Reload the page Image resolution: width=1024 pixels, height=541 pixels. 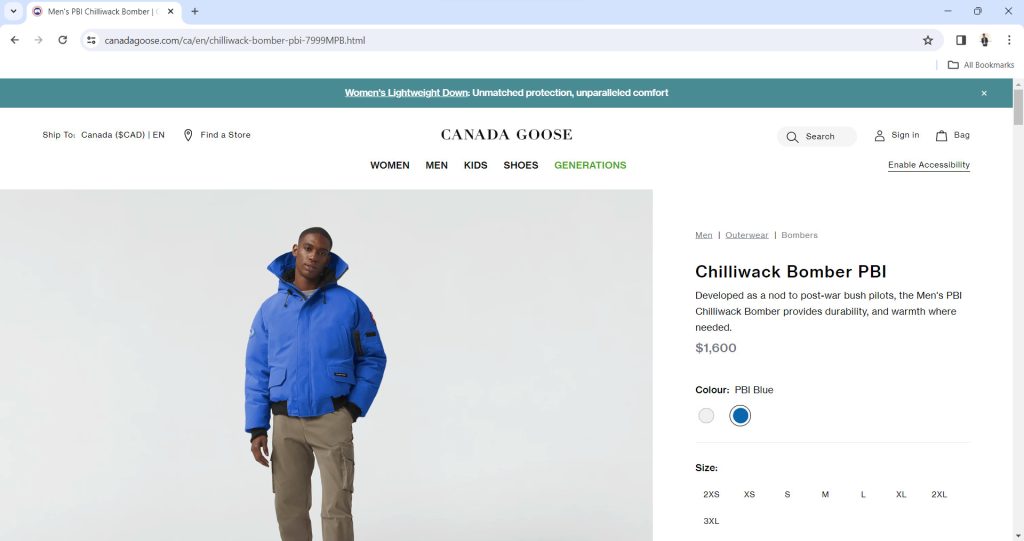(63, 40)
